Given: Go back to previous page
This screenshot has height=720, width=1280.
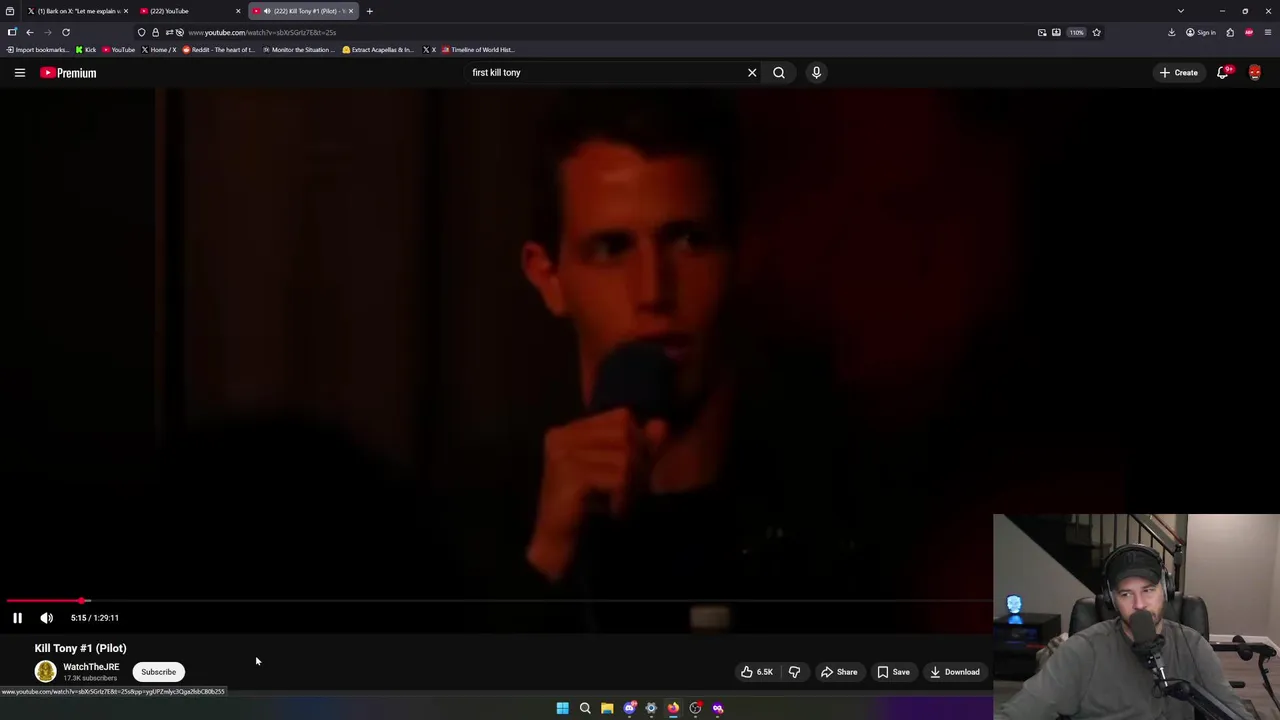Looking at the screenshot, I should [29, 32].
